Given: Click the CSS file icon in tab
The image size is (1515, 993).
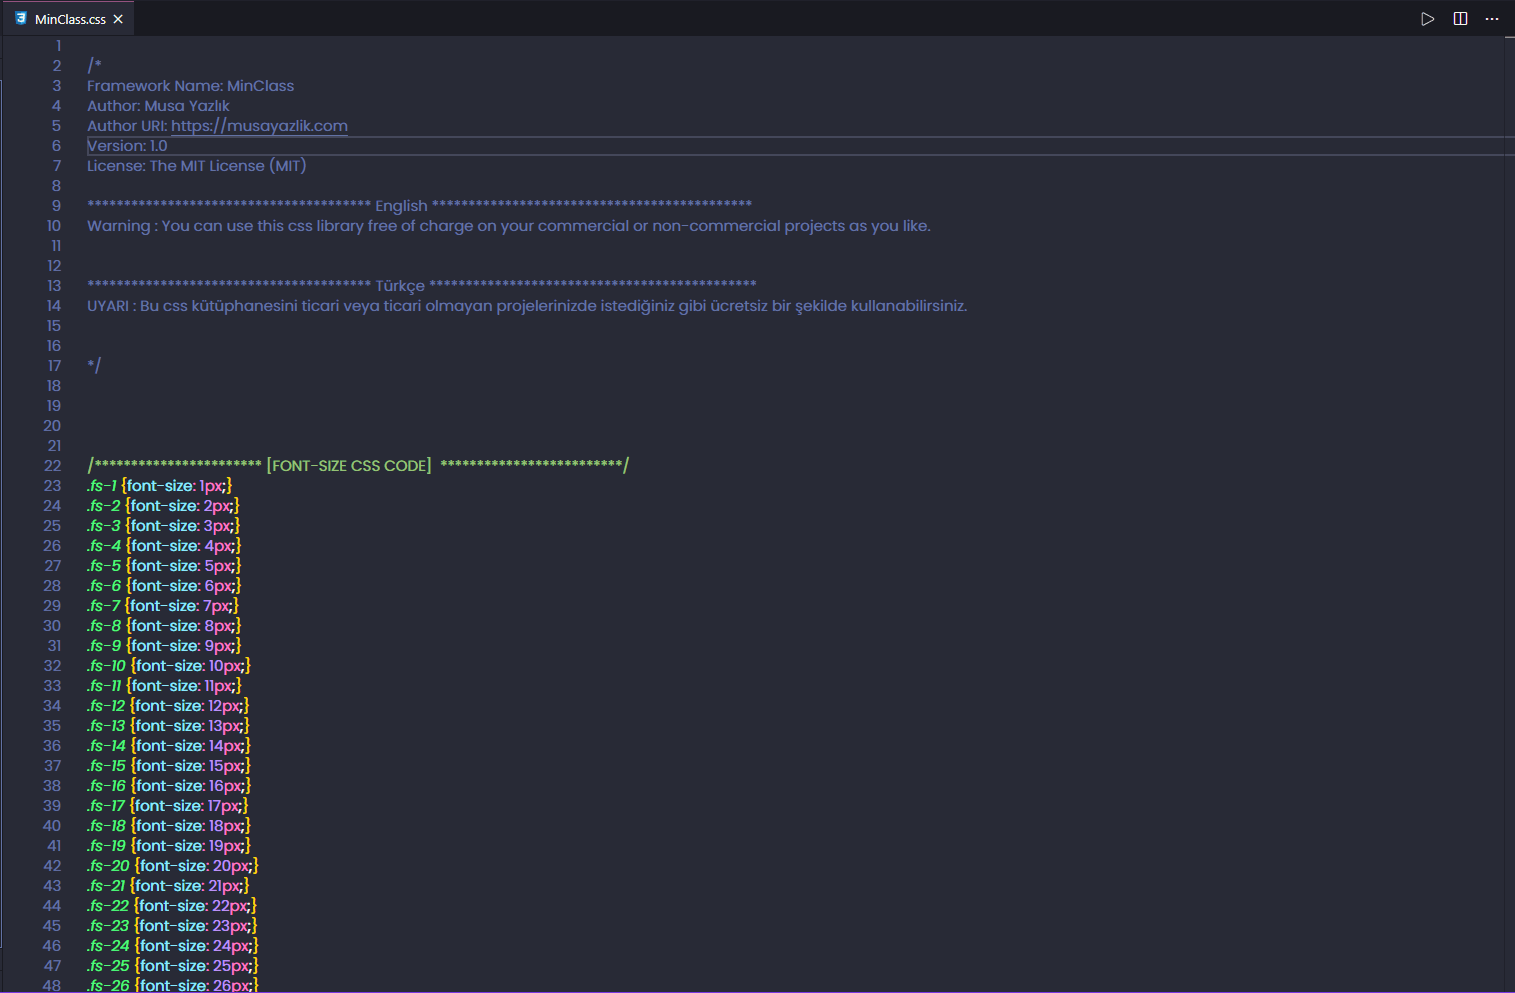Looking at the screenshot, I should (21, 19).
